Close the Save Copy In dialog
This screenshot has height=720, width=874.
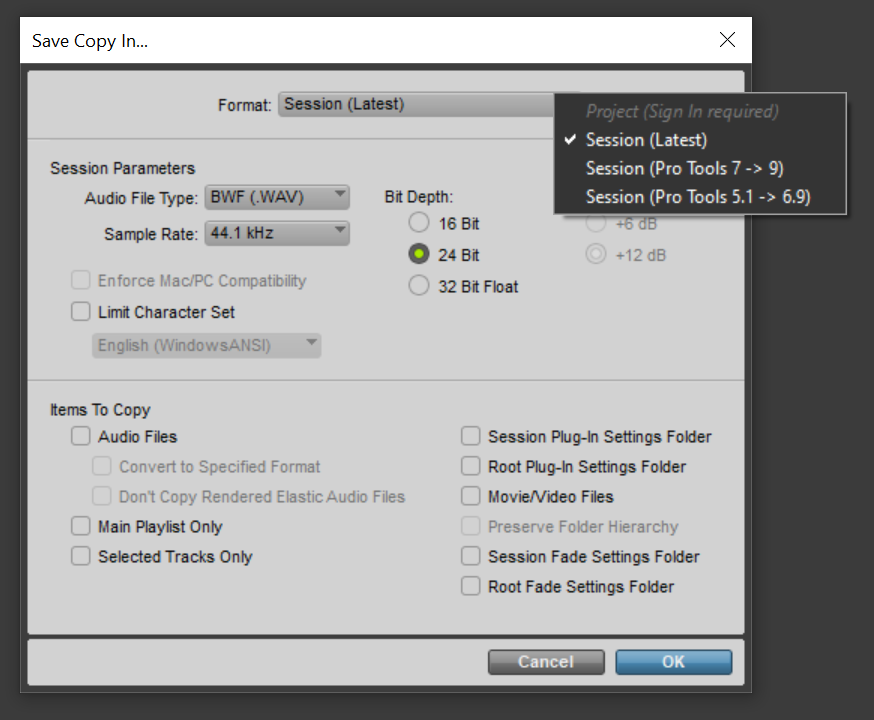[x=727, y=40]
